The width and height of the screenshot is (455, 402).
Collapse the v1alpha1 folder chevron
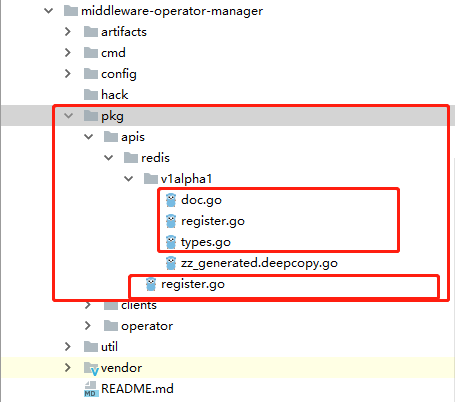click(129, 179)
